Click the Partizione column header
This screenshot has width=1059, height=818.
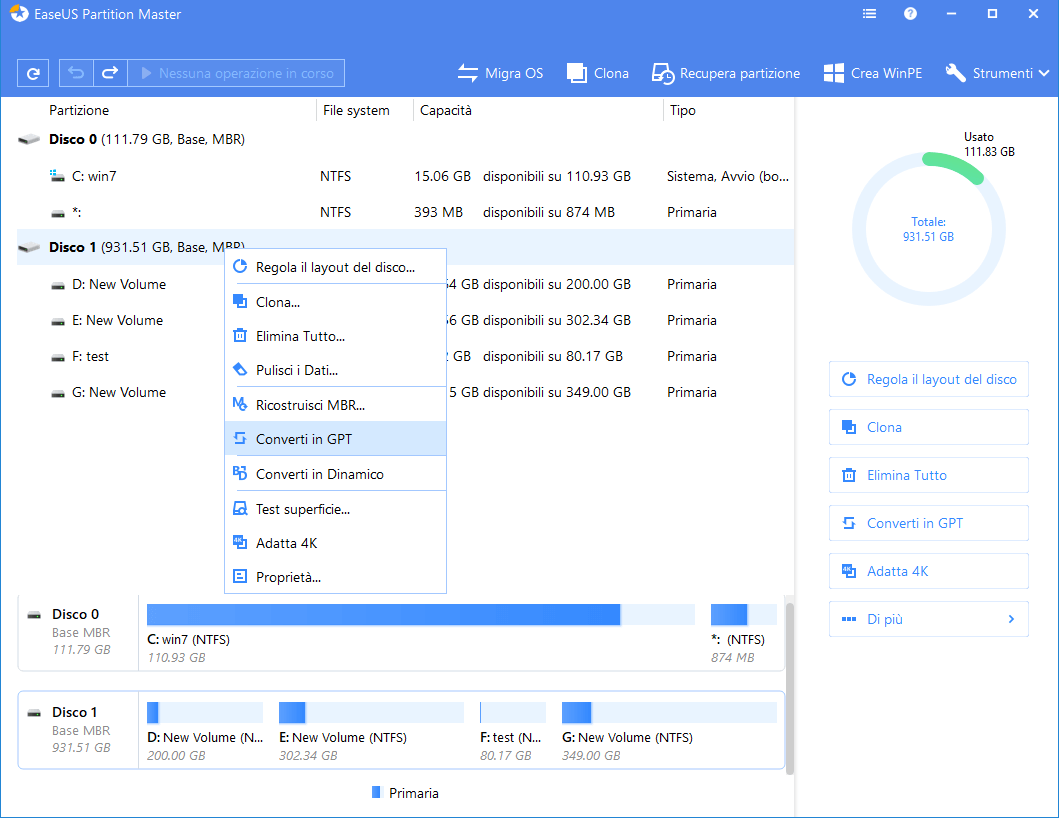coord(79,110)
